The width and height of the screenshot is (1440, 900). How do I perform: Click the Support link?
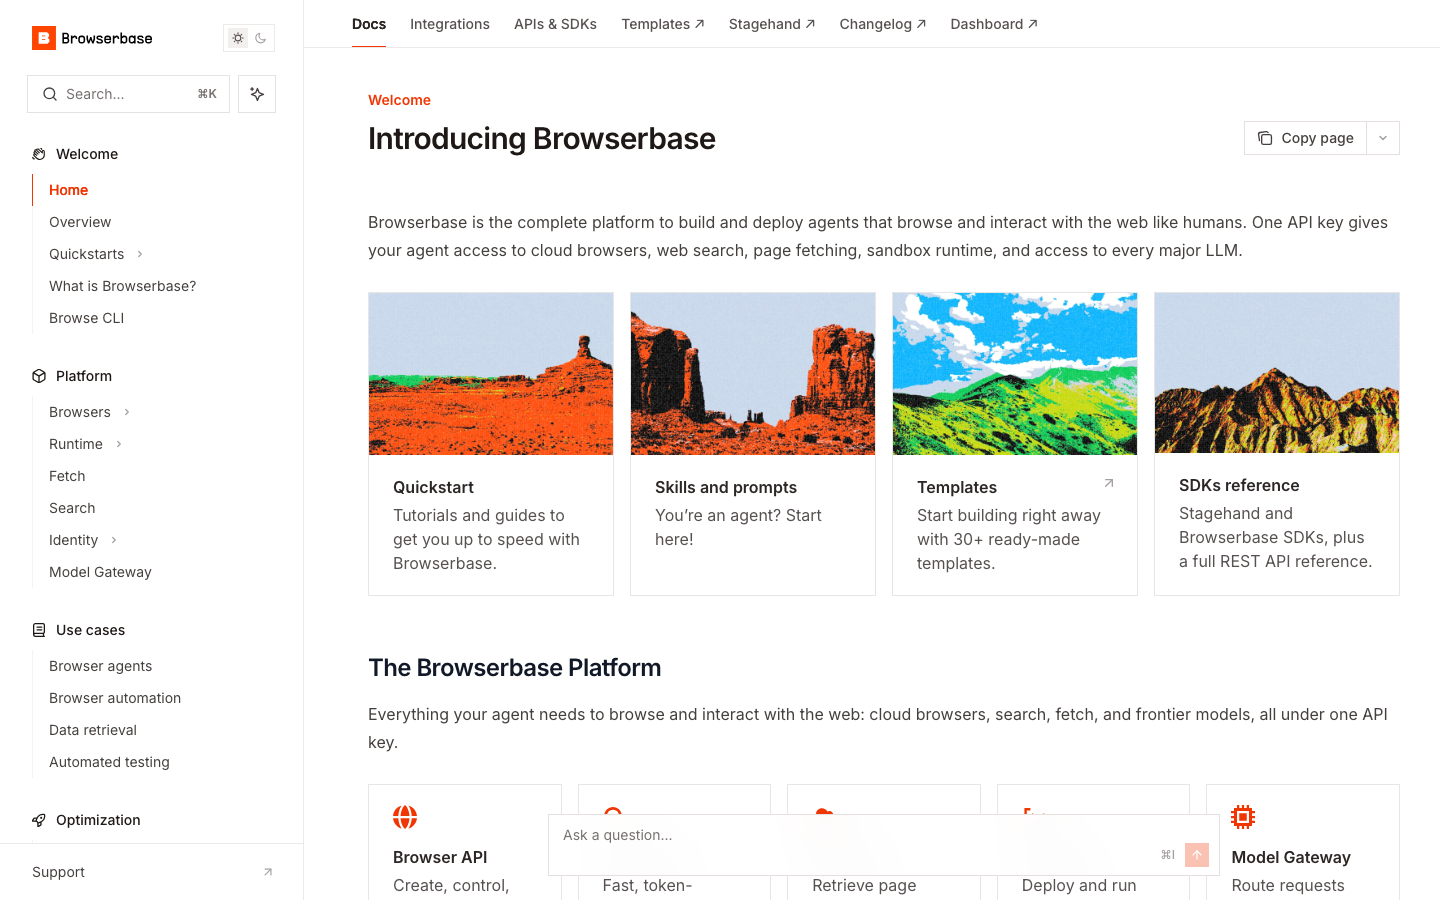coord(59,872)
